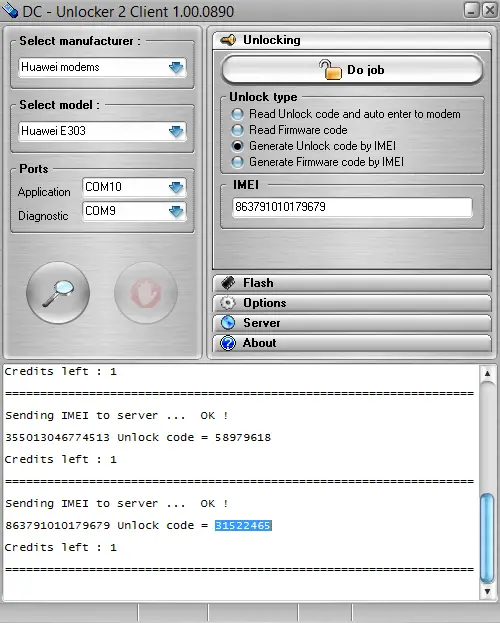Choose Generate Firmware code by IMEI

click(237, 162)
